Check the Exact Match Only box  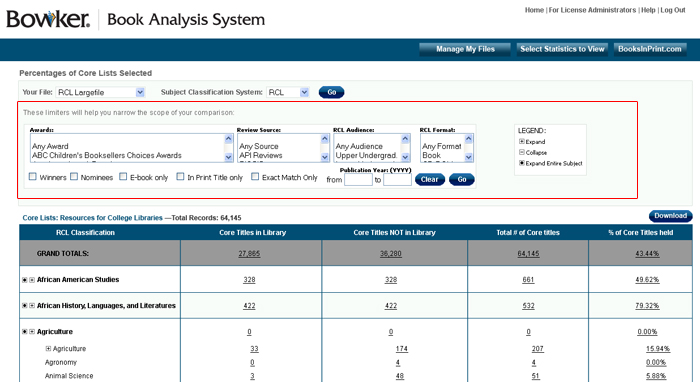255,177
